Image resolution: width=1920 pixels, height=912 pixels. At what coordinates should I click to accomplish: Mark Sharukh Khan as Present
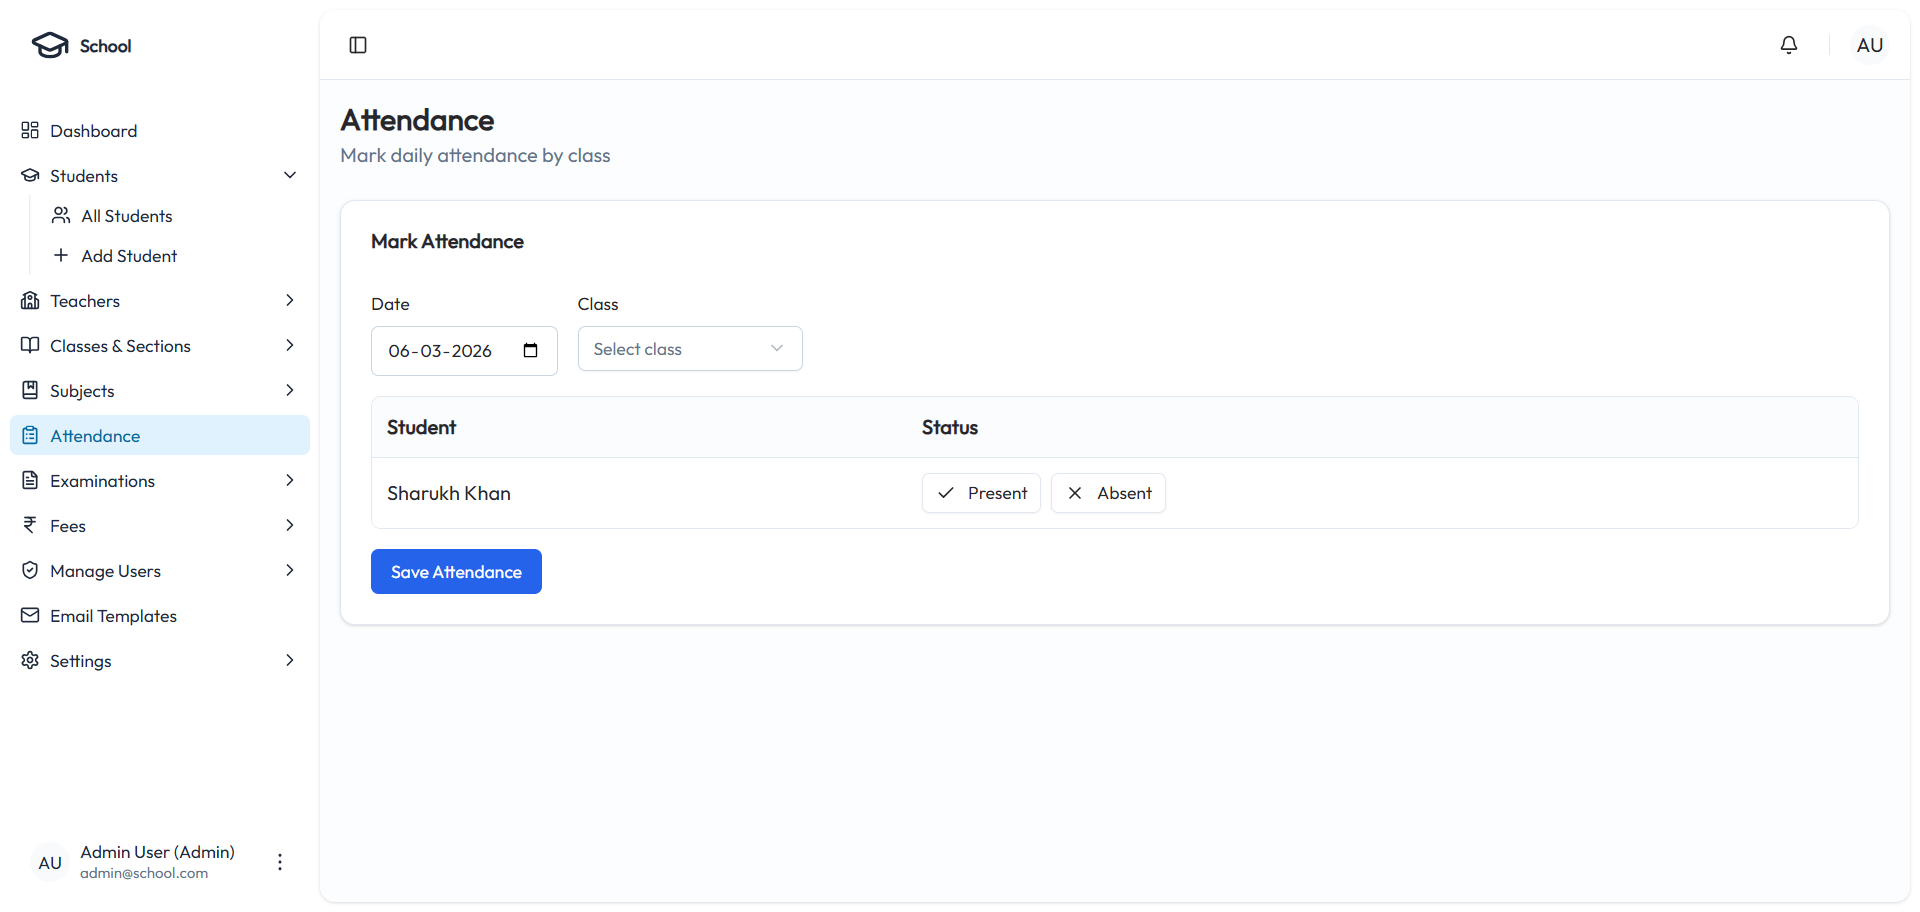point(981,493)
